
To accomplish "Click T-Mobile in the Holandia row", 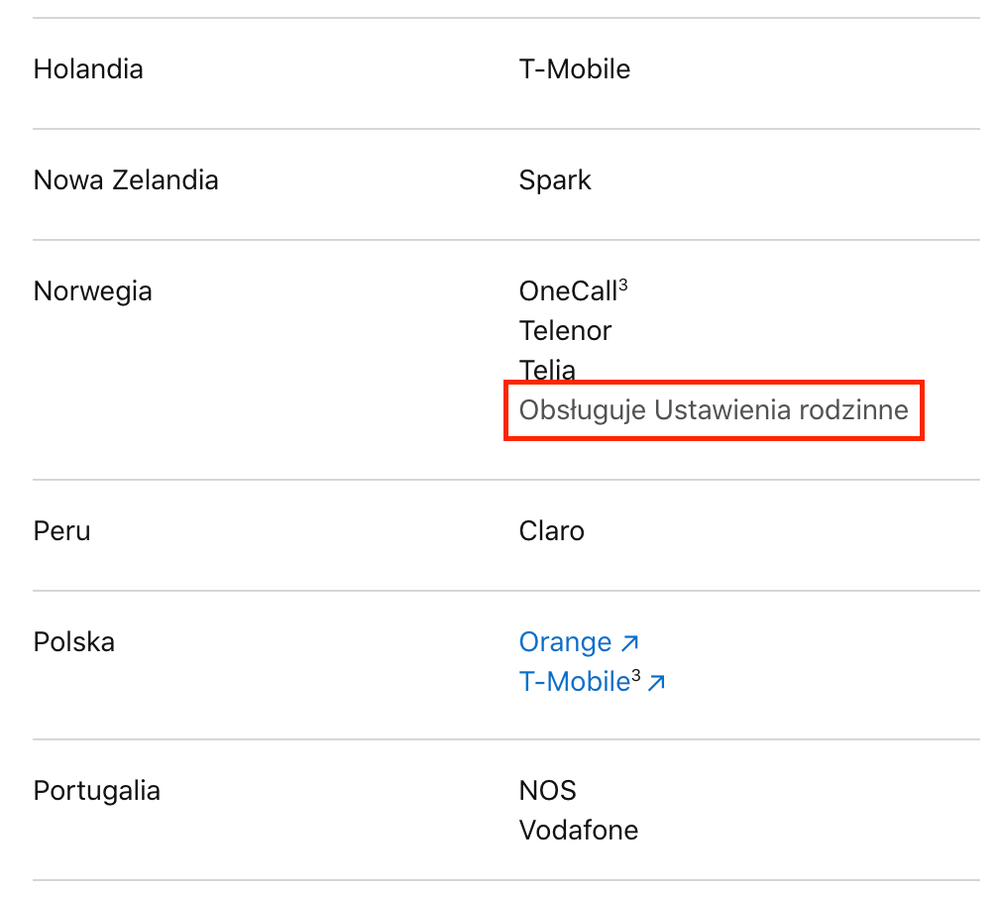I will (x=574, y=70).
